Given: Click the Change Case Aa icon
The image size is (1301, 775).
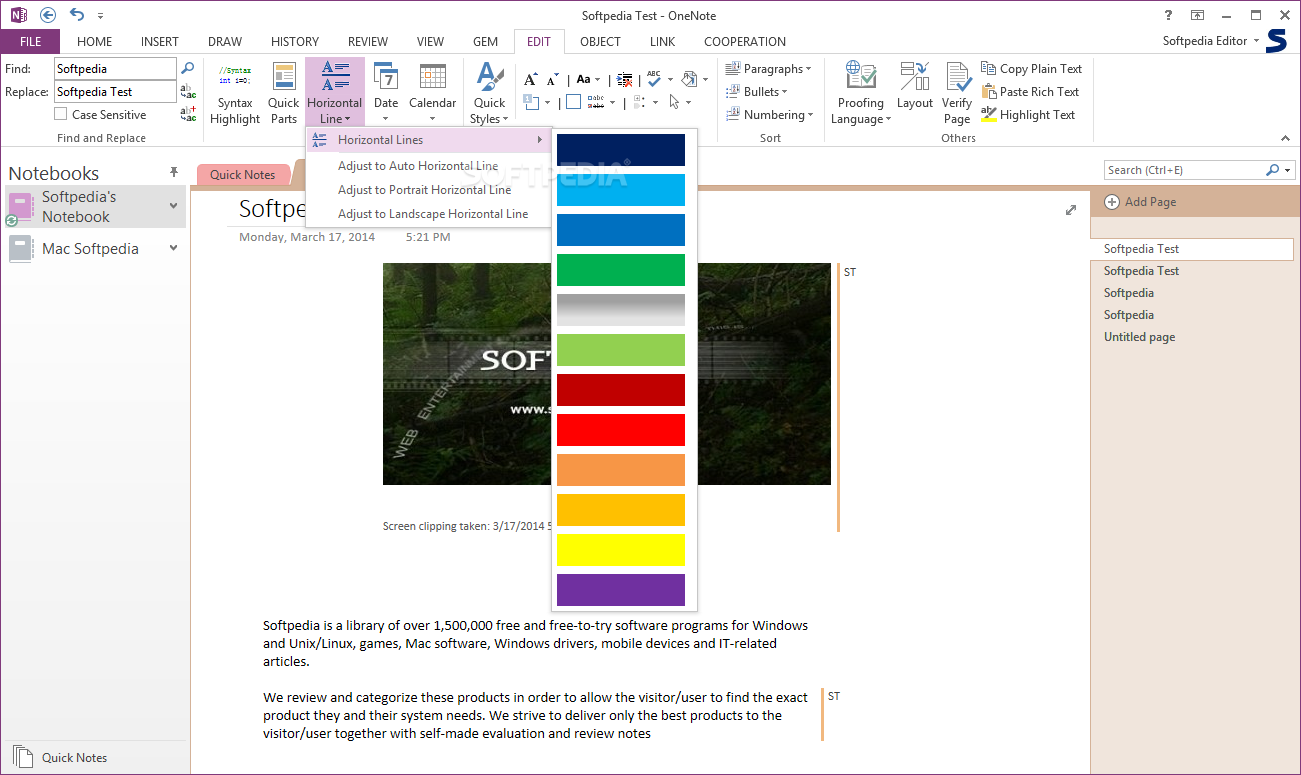Looking at the screenshot, I should tap(588, 79).
